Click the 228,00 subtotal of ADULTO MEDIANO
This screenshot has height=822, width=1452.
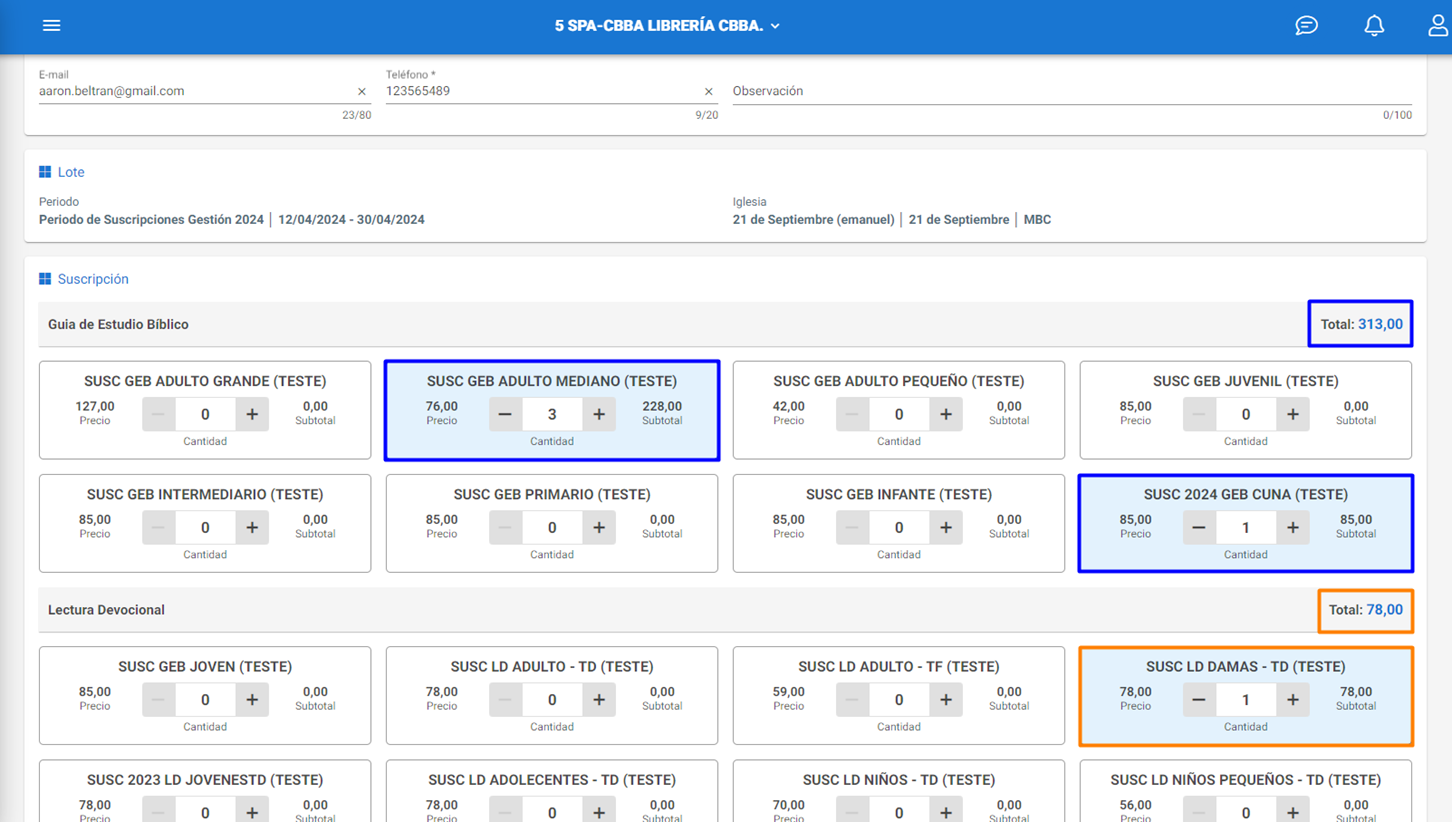tap(662, 406)
